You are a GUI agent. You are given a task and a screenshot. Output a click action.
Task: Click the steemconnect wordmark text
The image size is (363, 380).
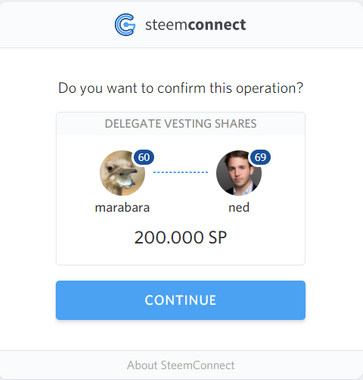click(x=196, y=25)
